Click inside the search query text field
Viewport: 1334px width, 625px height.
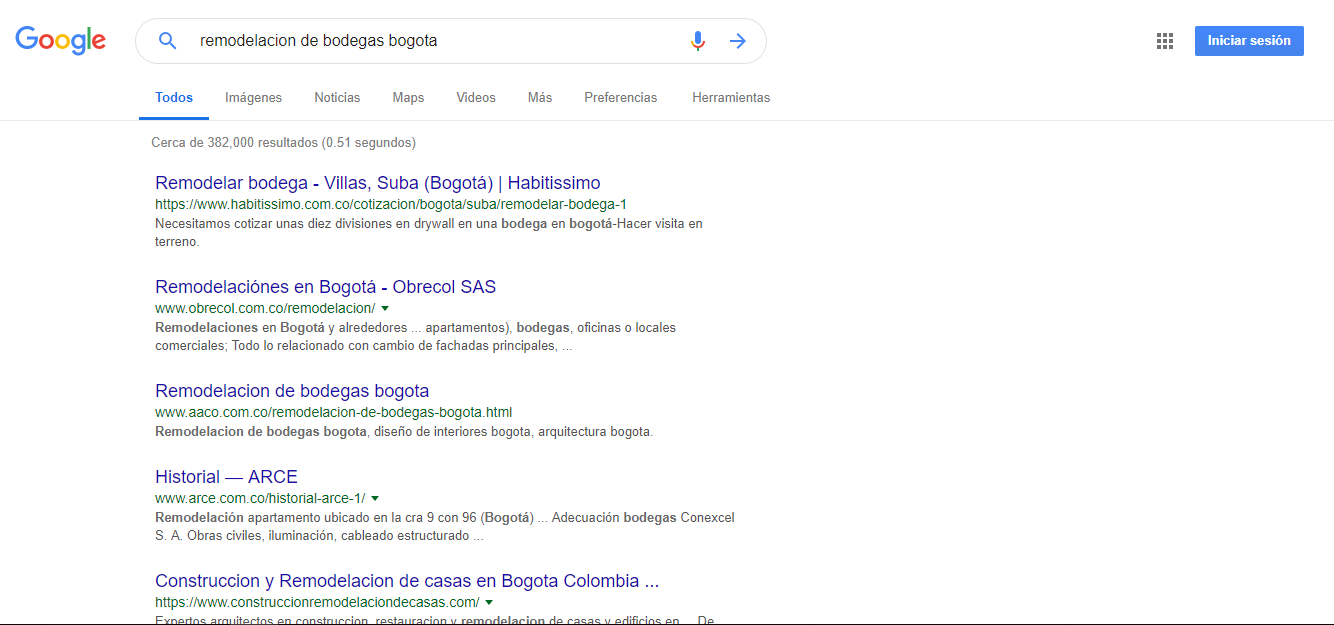coord(430,41)
